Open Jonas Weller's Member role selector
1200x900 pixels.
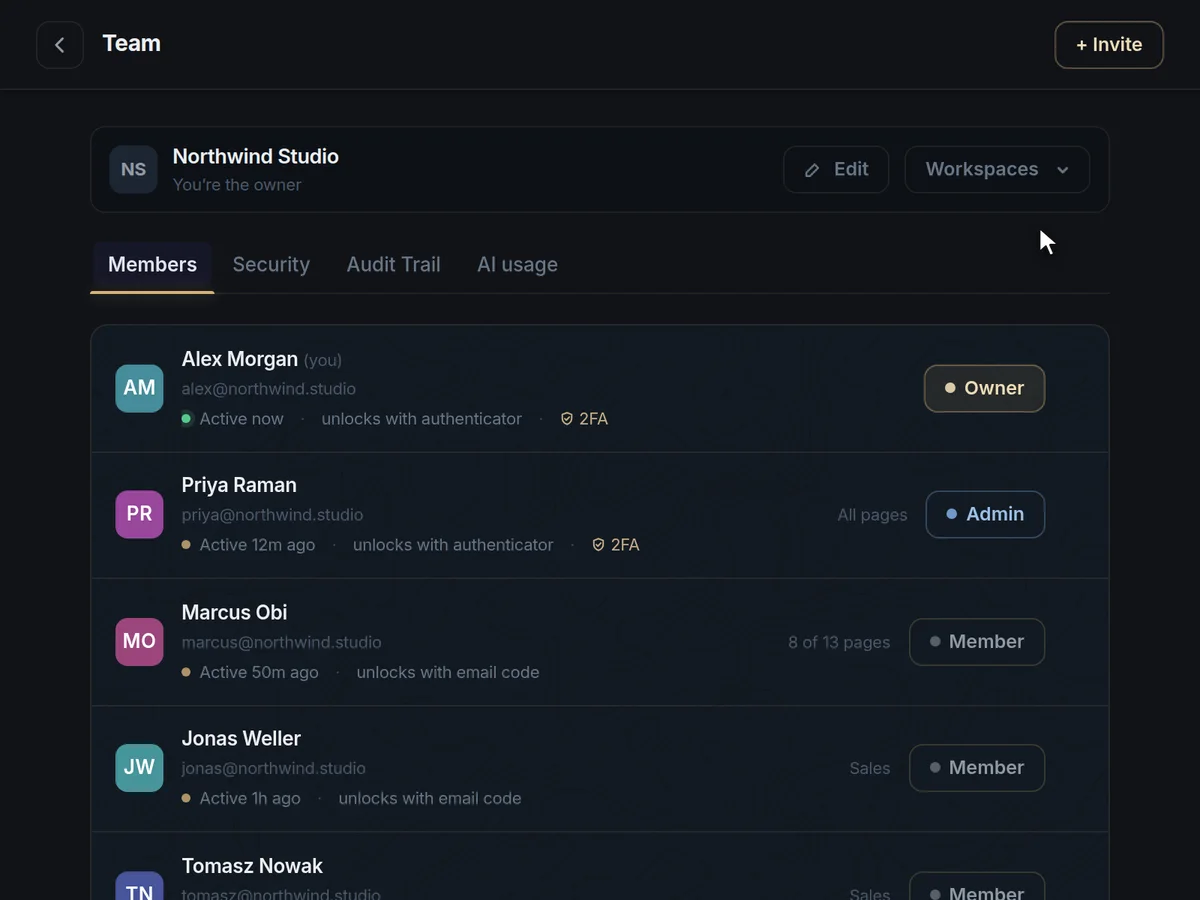(x=977, y=768)
